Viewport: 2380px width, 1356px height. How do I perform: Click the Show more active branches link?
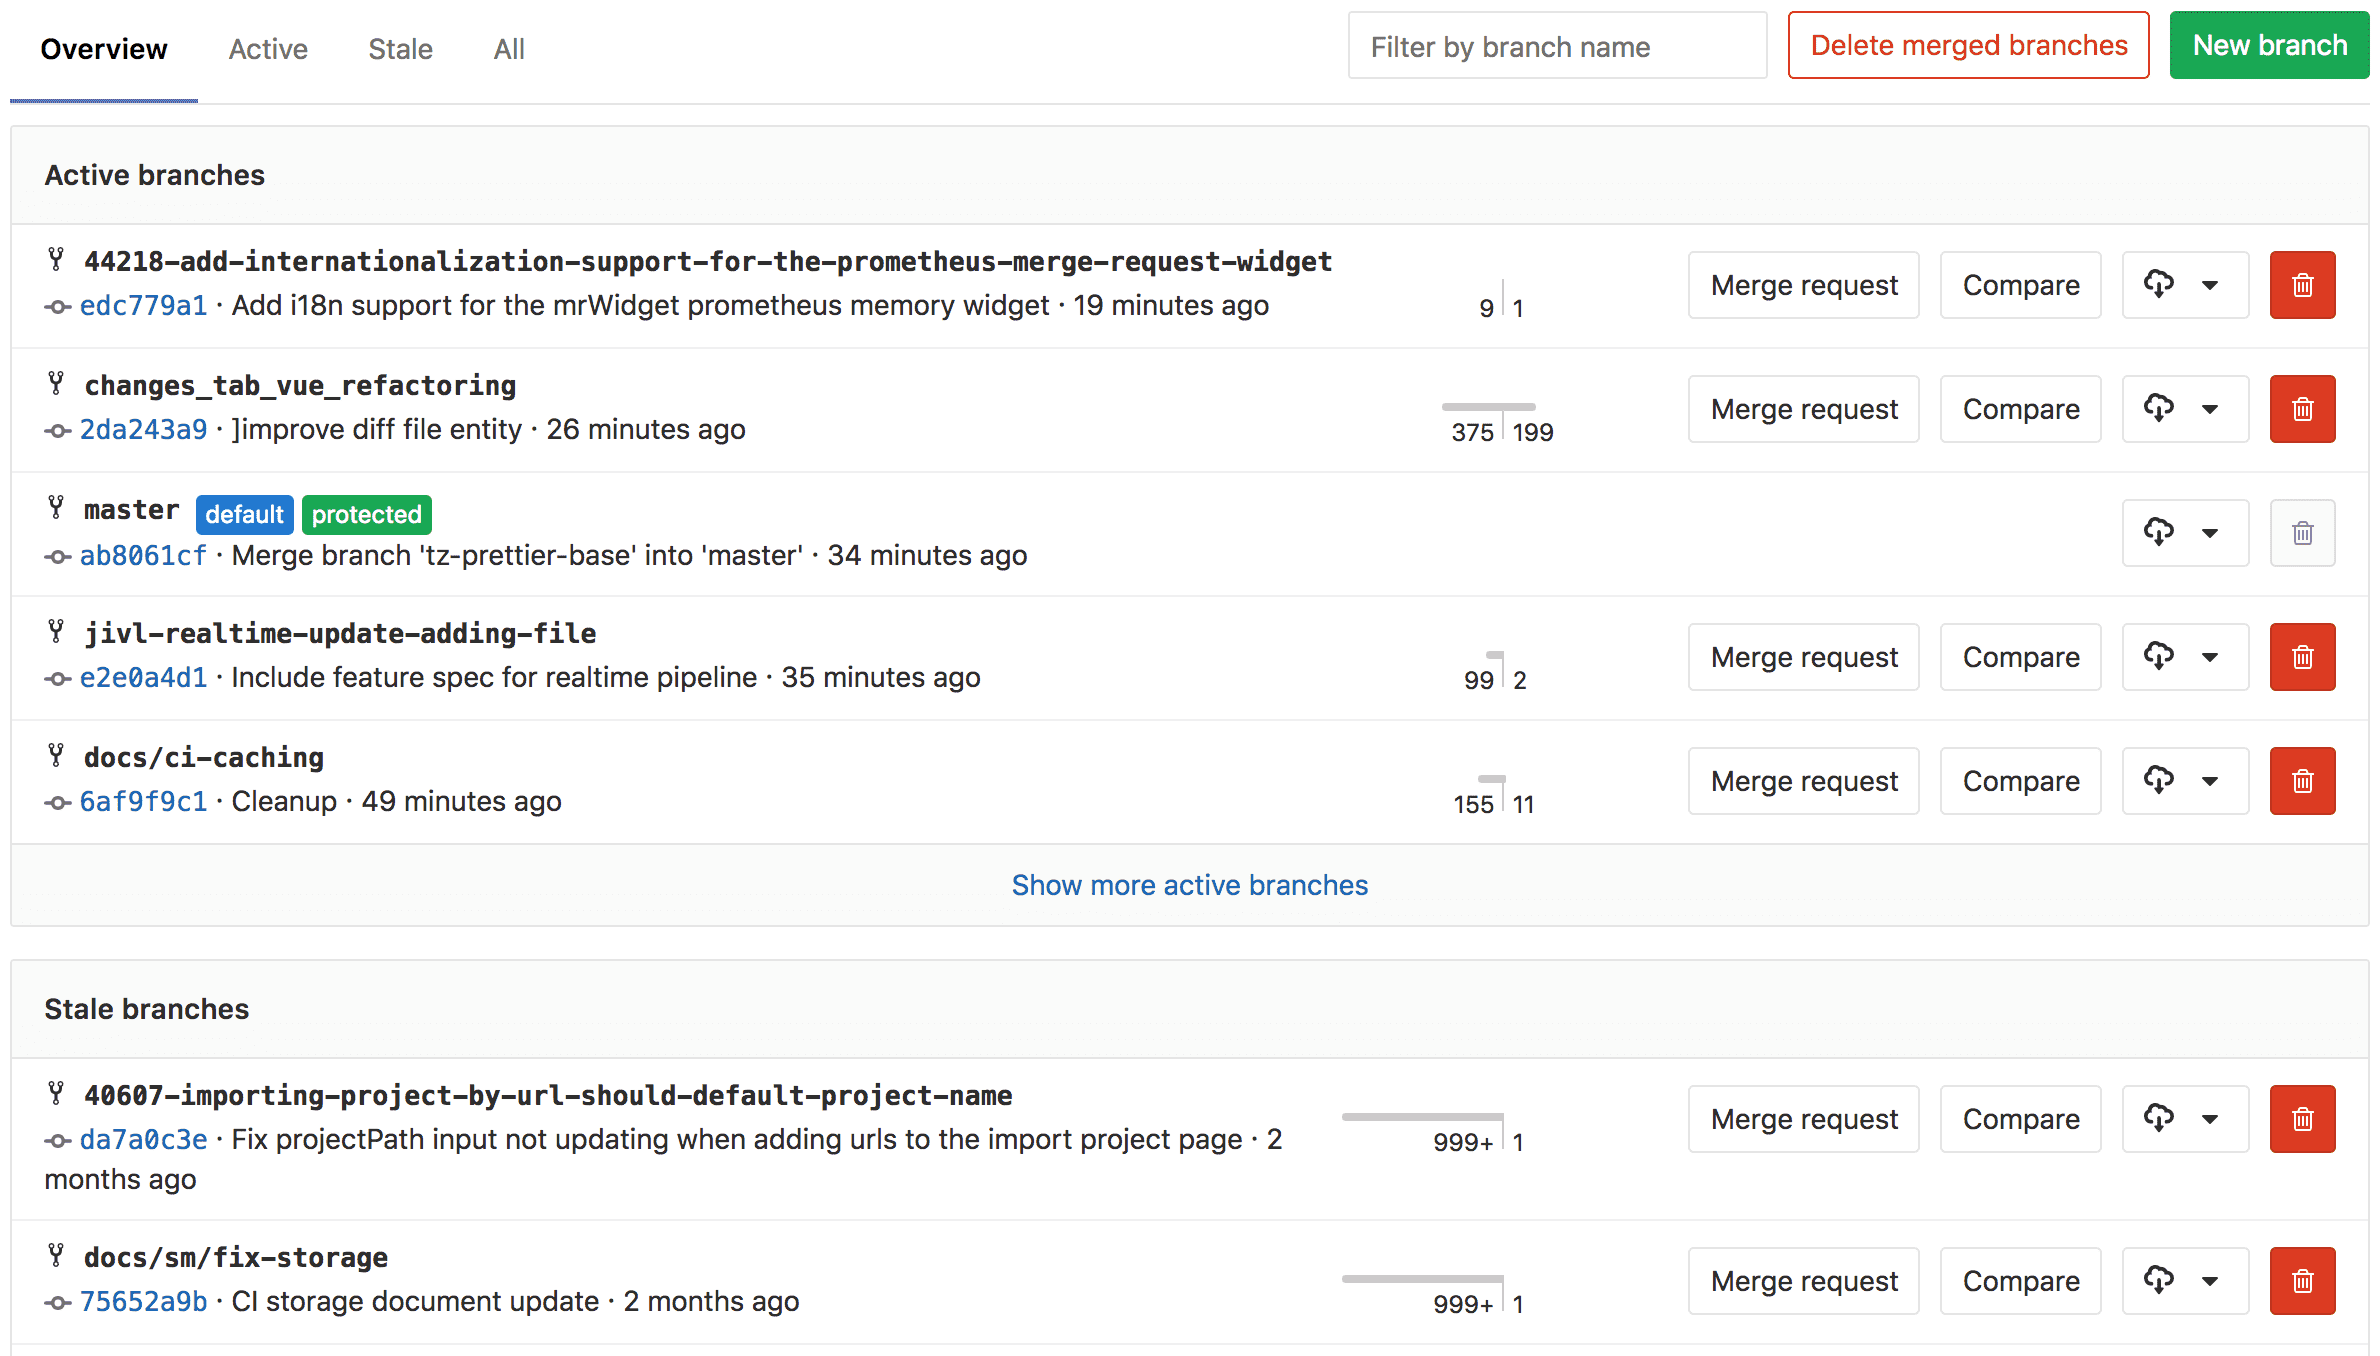[1189, 885]
